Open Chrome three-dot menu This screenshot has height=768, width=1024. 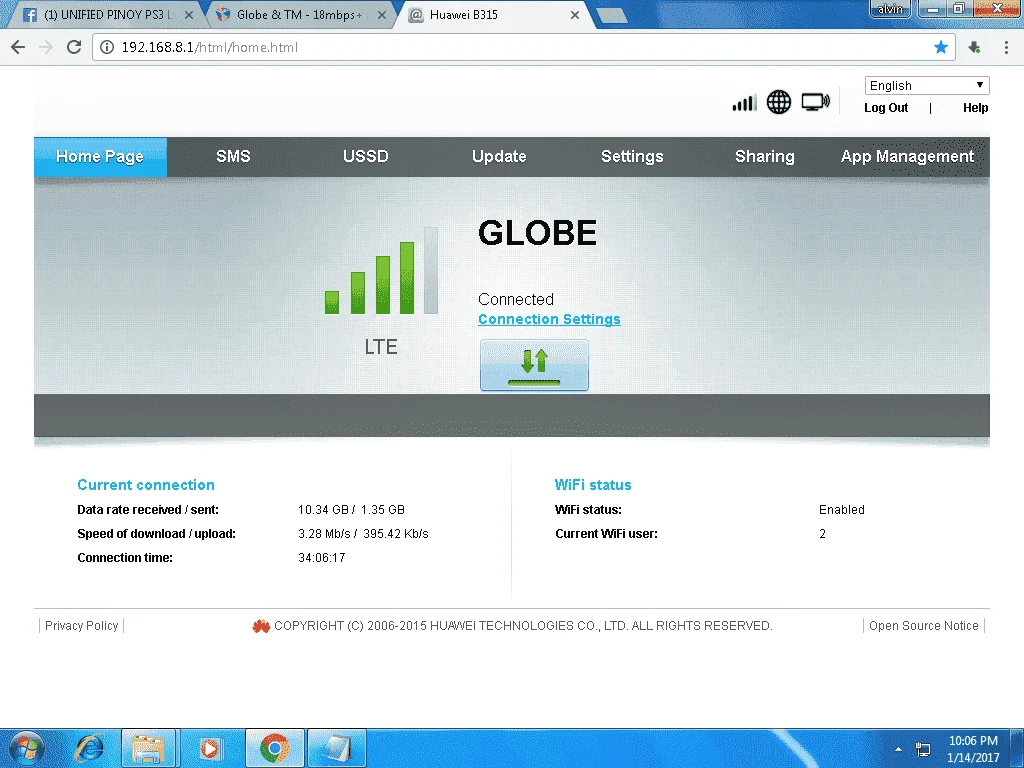click(x=1006, y=47)
